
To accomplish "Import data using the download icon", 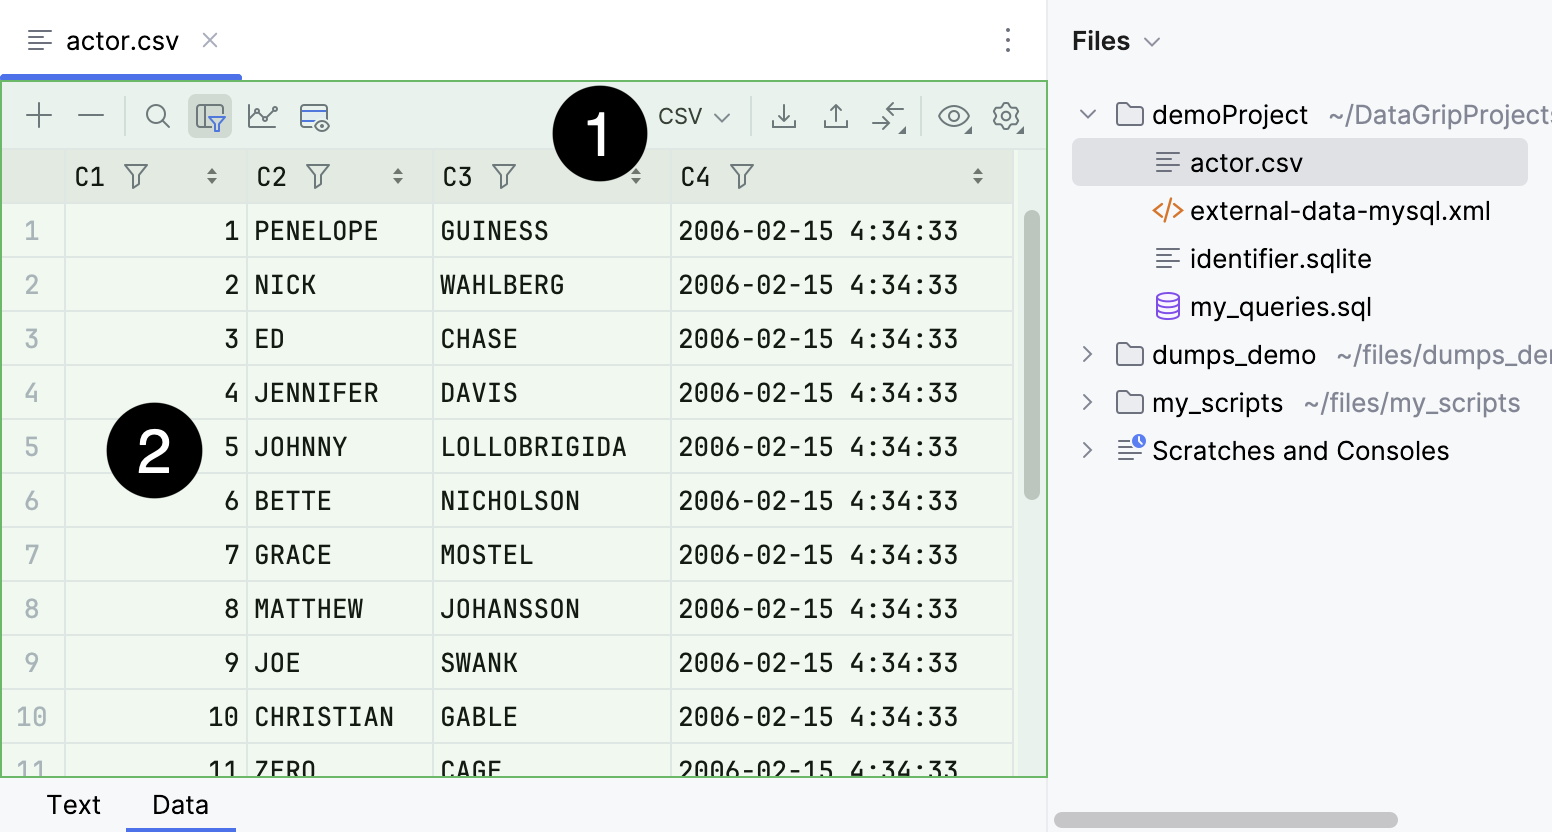I will (784, 116).
